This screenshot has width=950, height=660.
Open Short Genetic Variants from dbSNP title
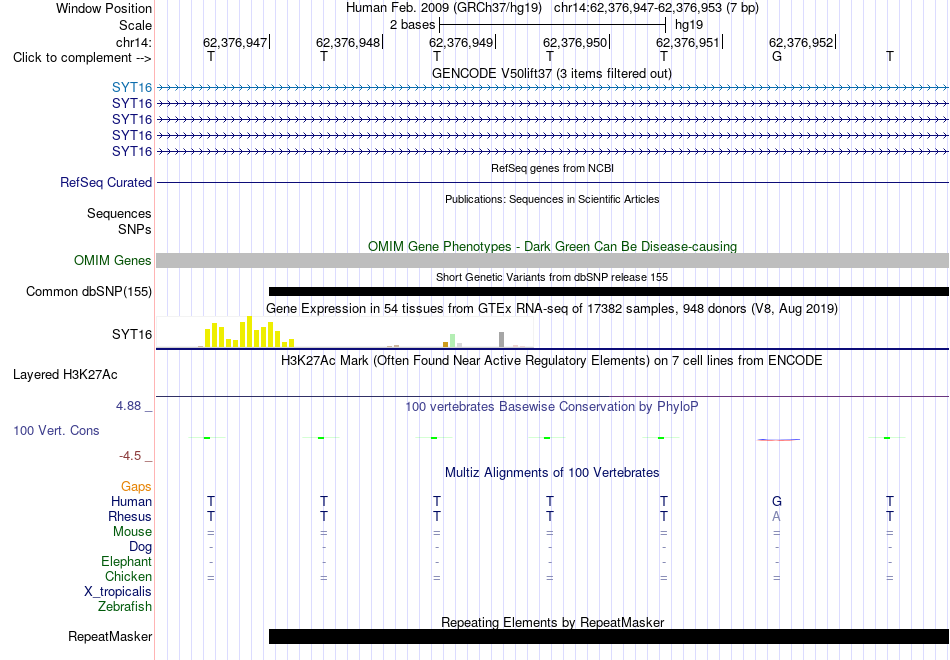[551, 277]
